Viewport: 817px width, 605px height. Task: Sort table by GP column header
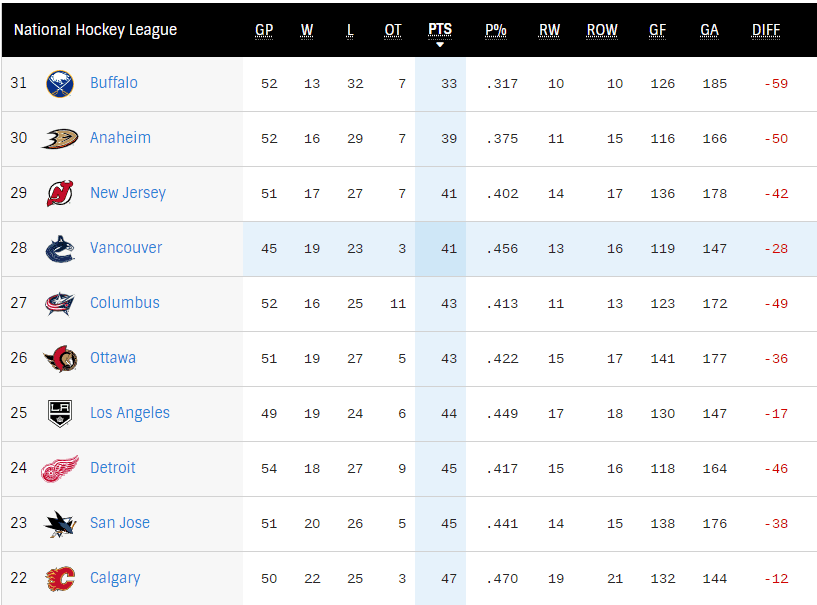[264, 30]
